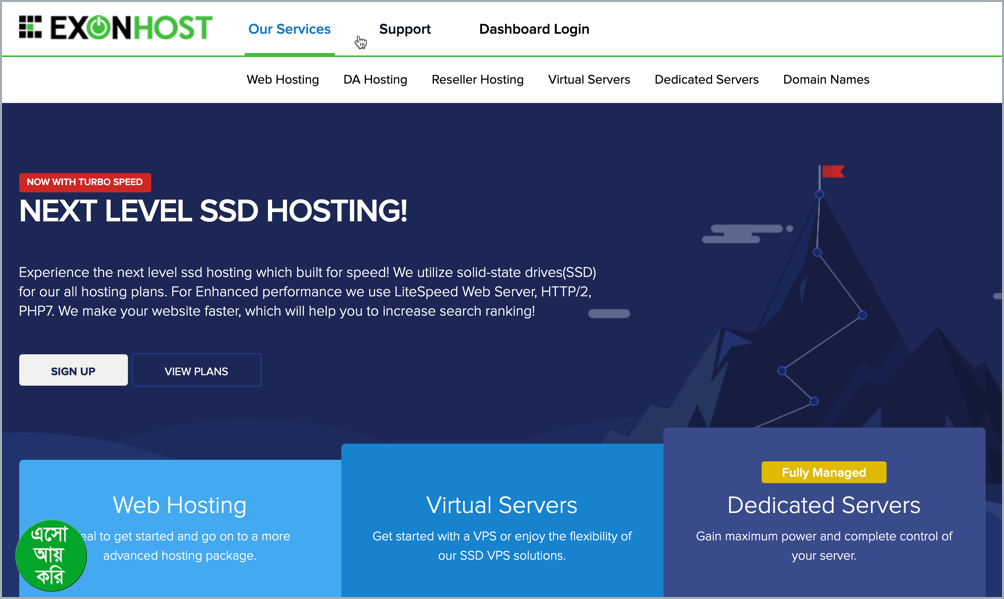Open DA Hosting submenu link

[x=375, y=79]
